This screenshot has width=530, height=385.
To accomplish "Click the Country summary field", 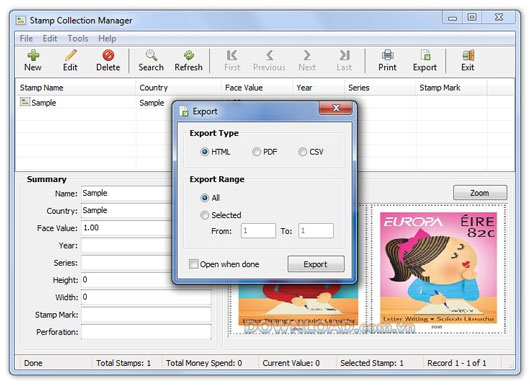I will pos(127,211).
